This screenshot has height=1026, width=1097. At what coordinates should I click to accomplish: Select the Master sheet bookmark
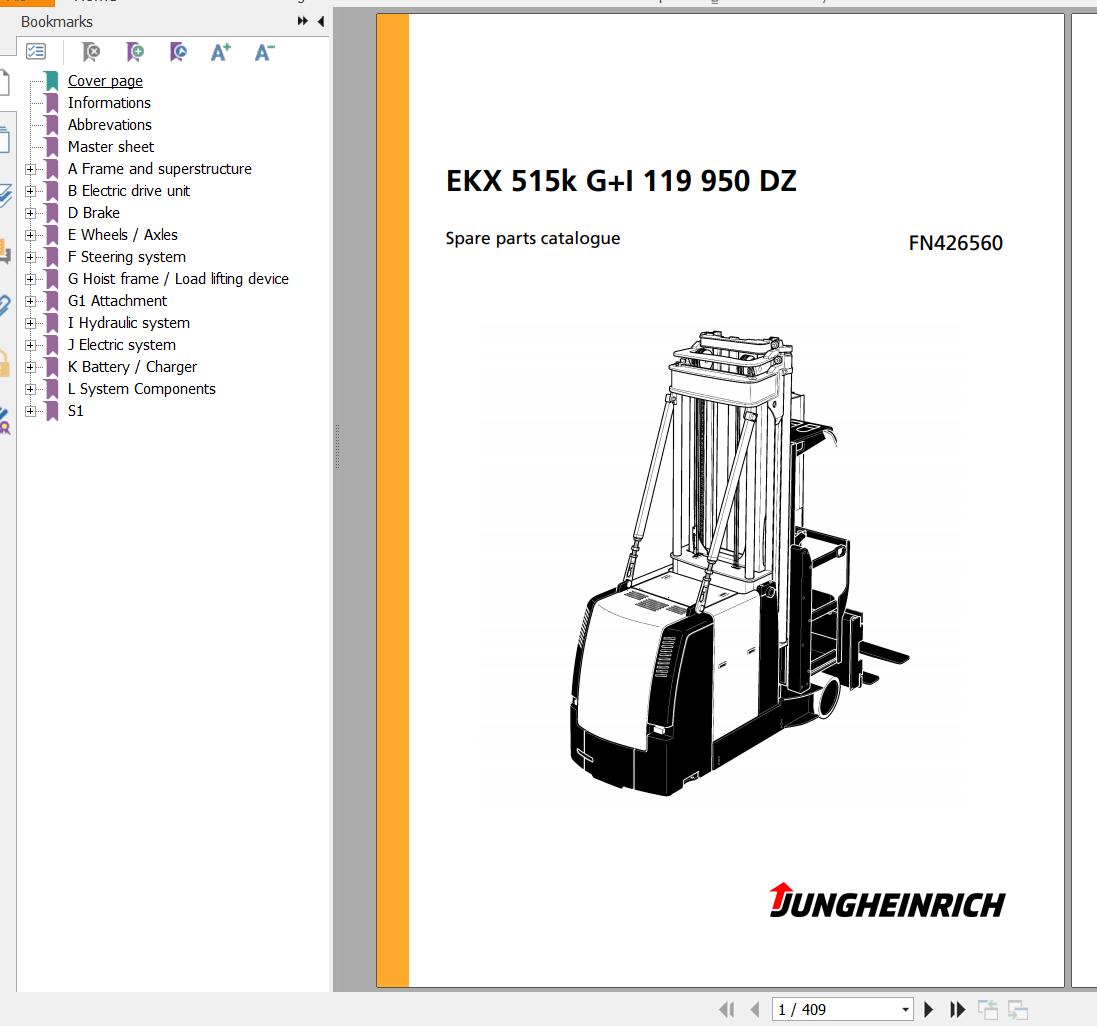tap(111, 147)
